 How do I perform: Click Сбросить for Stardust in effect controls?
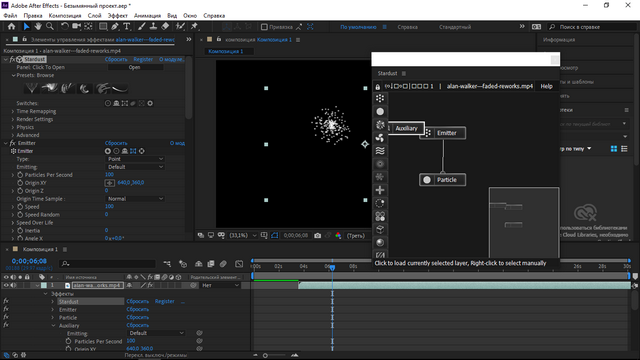[x=116, y=59]
